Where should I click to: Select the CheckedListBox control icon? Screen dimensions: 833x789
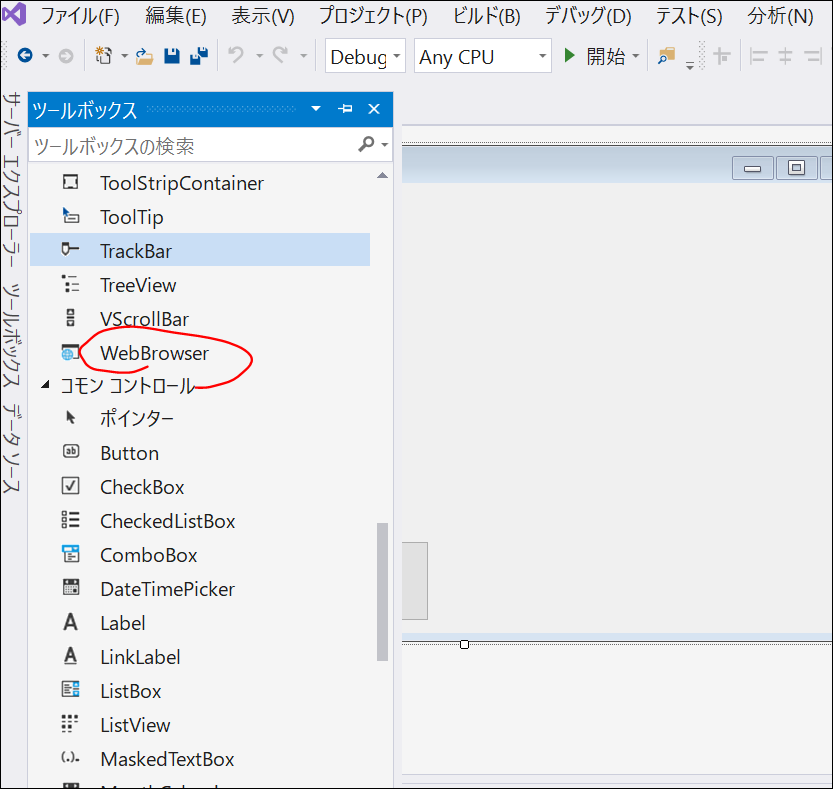pos(71,520)
